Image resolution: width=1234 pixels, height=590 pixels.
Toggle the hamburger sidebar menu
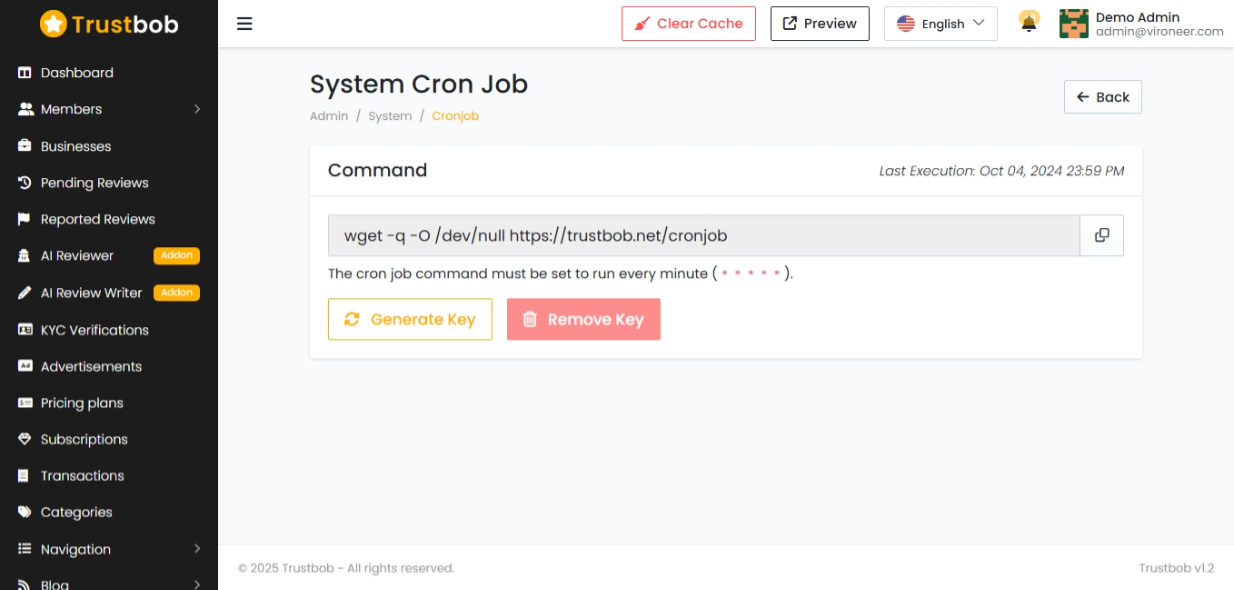245,24
